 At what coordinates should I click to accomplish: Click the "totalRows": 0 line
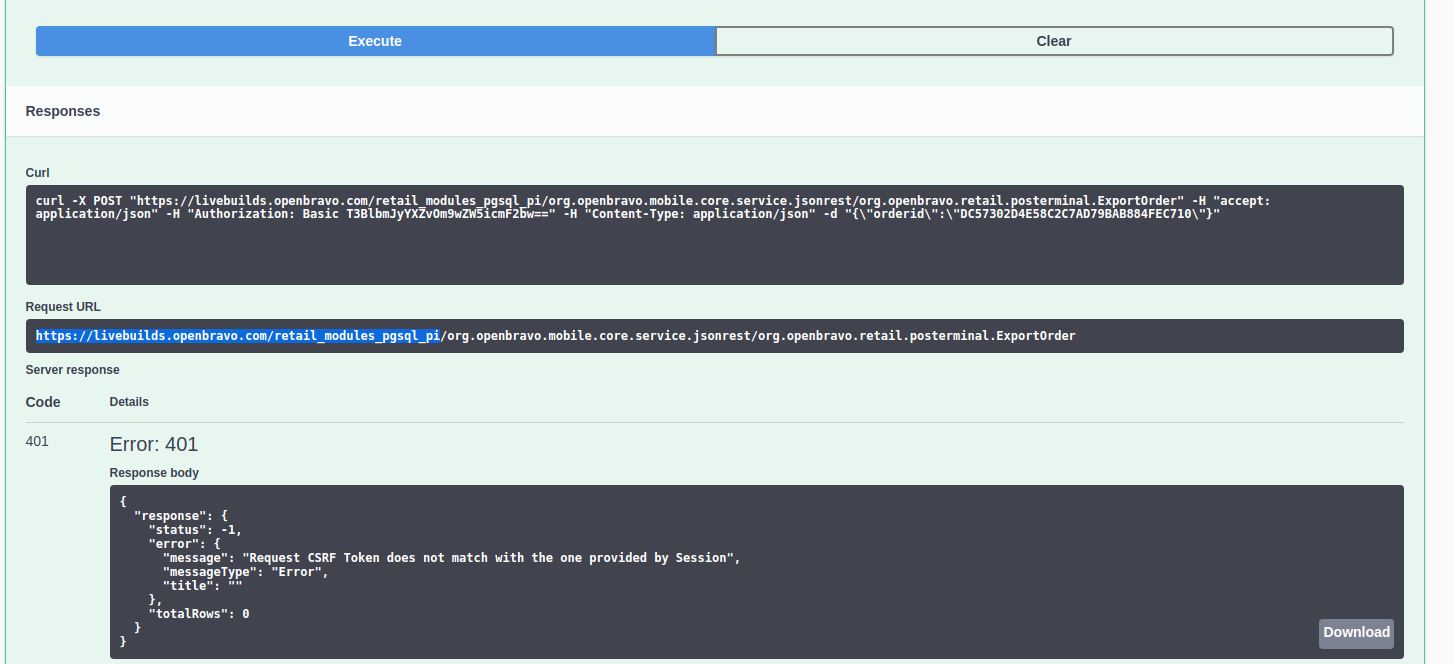point(198,614)
